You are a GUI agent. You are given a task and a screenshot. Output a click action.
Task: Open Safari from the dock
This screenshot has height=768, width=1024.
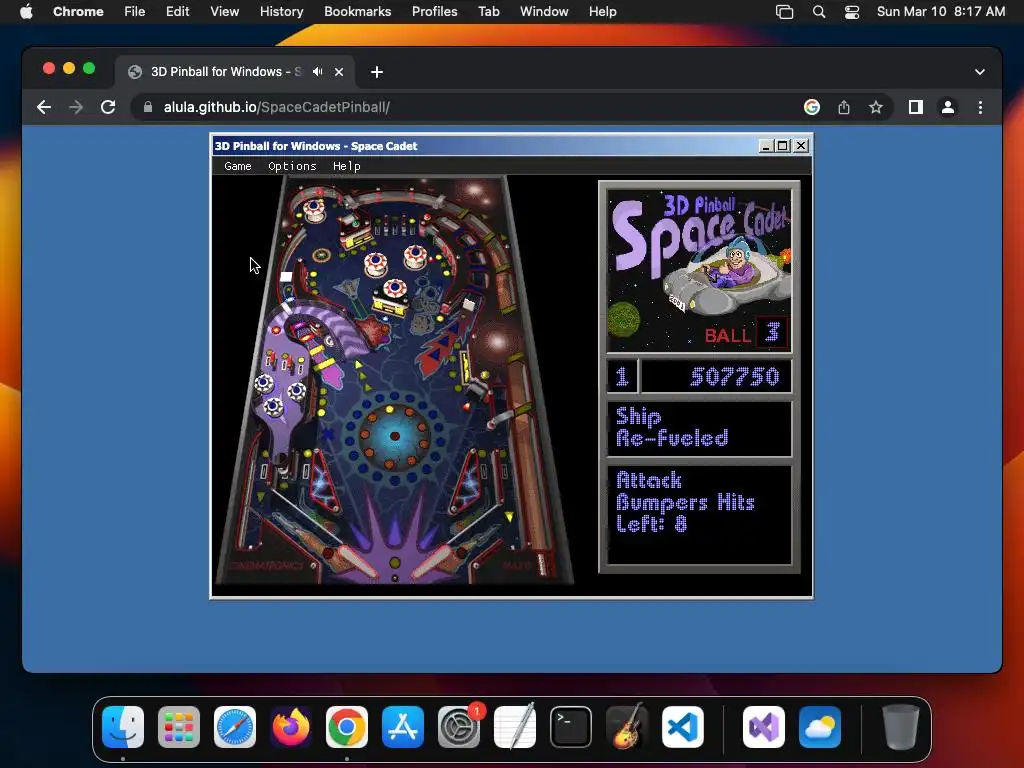[235, 727]
